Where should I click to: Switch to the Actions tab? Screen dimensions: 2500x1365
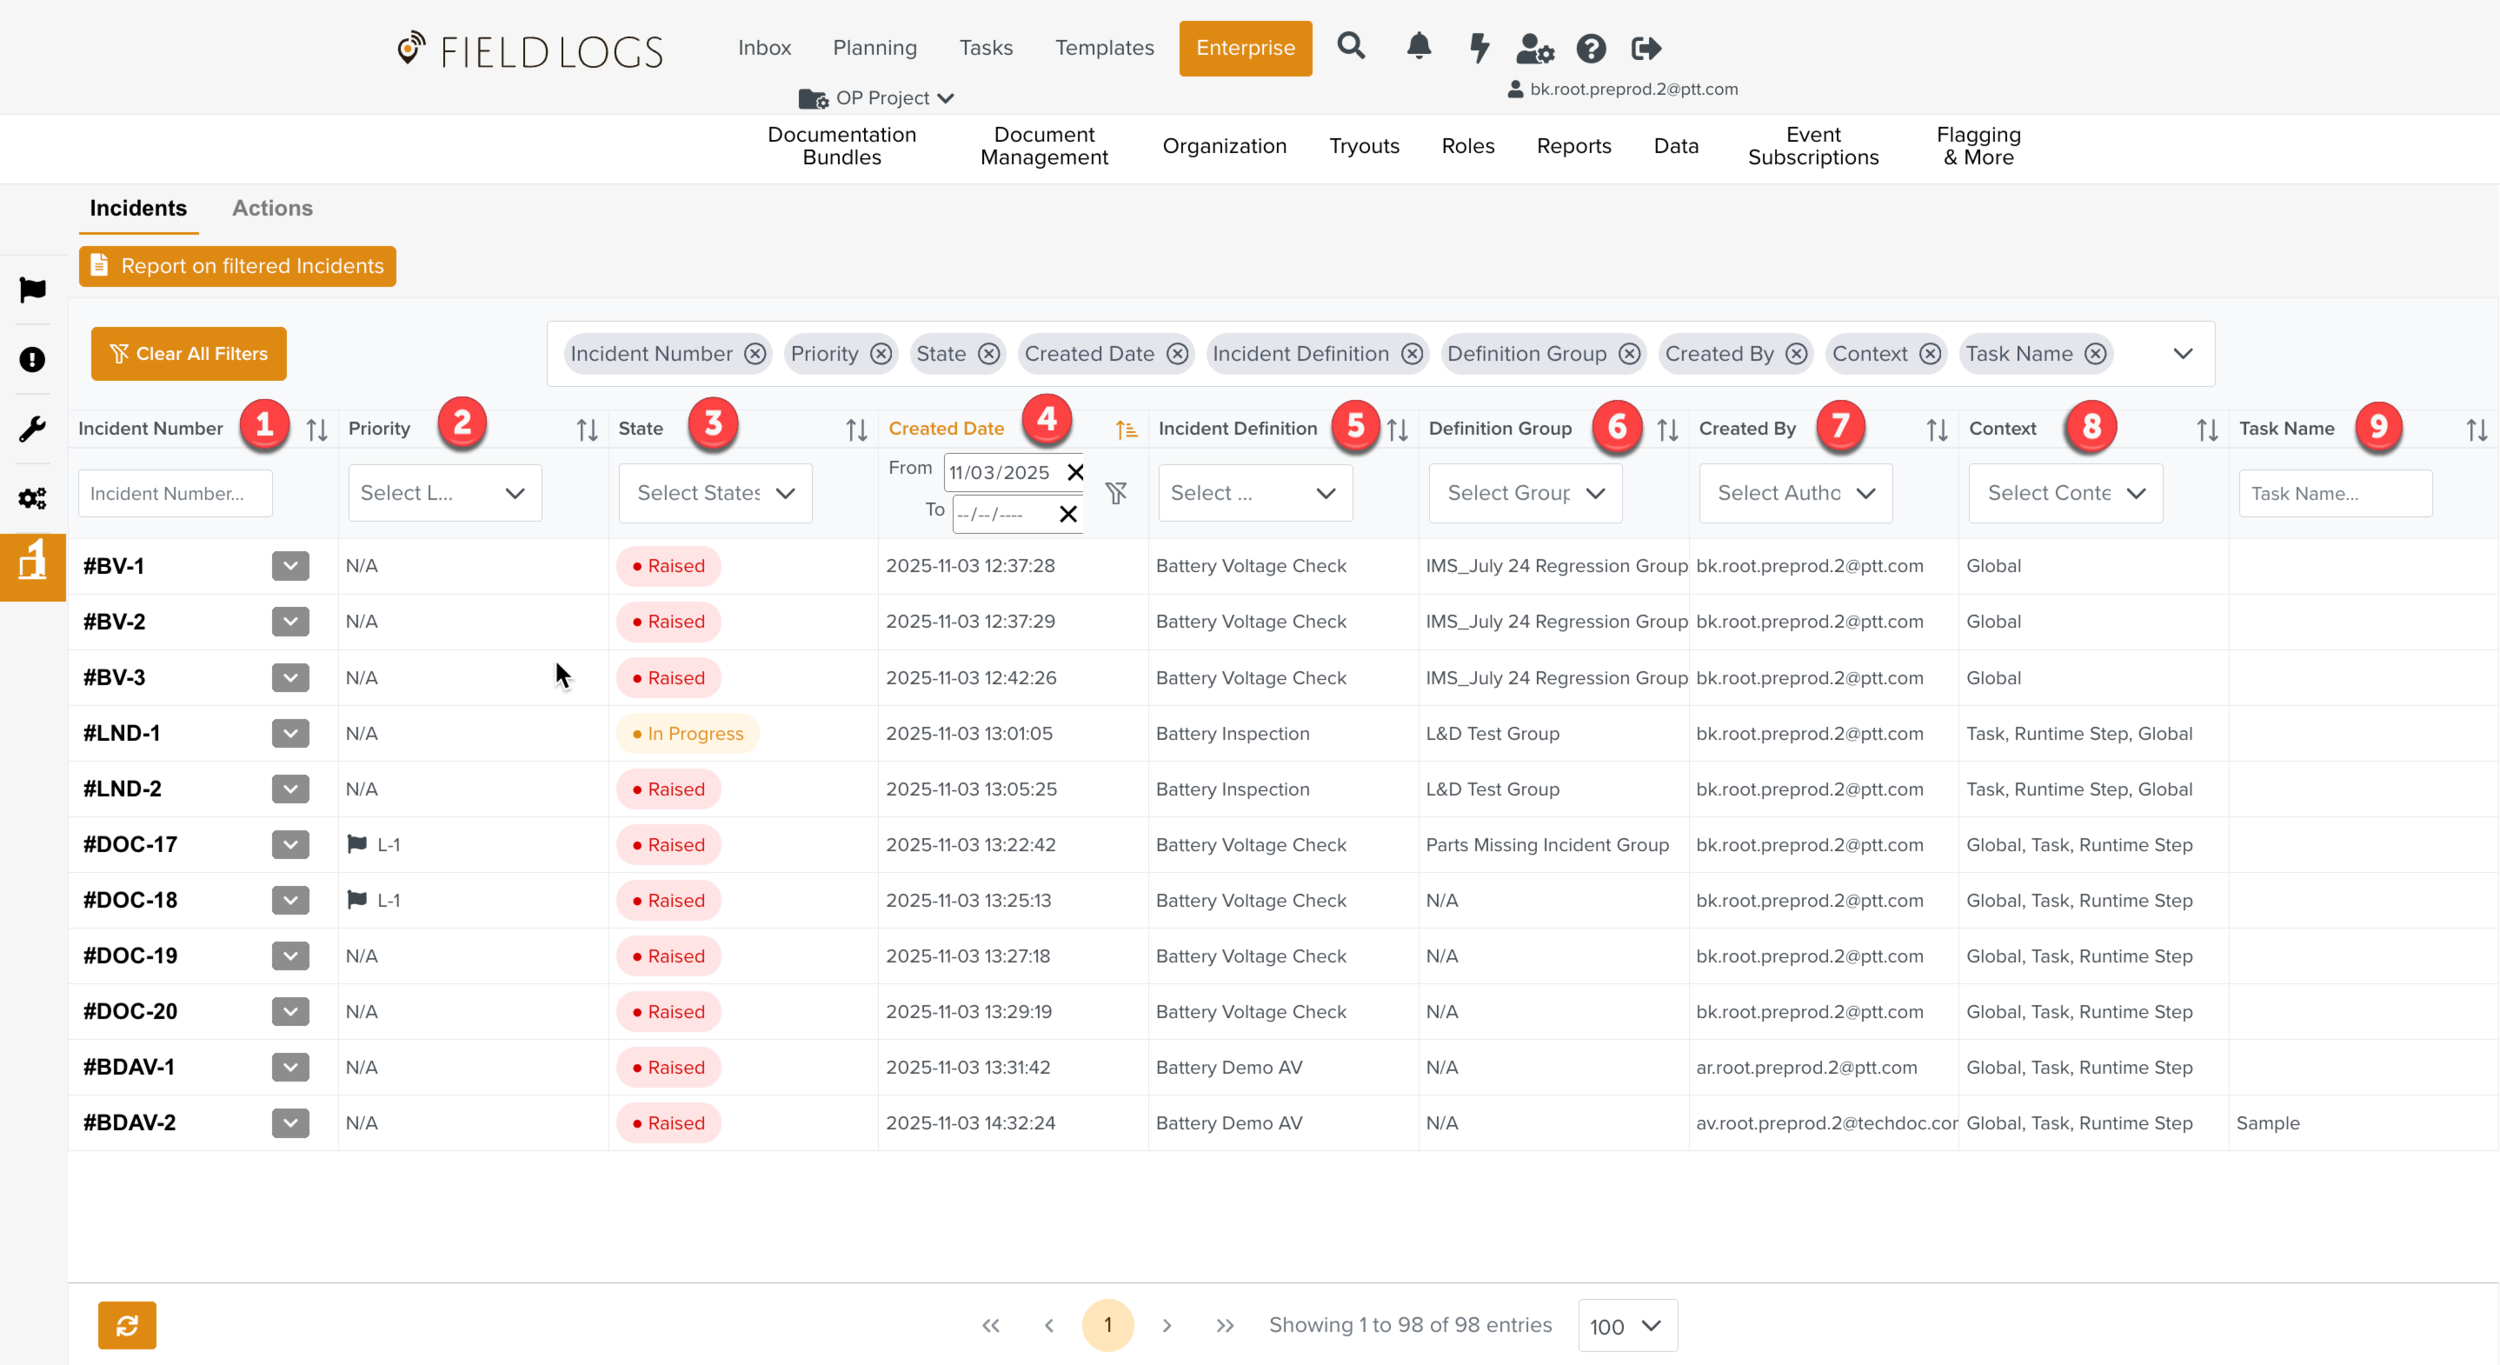click(272, 208)
